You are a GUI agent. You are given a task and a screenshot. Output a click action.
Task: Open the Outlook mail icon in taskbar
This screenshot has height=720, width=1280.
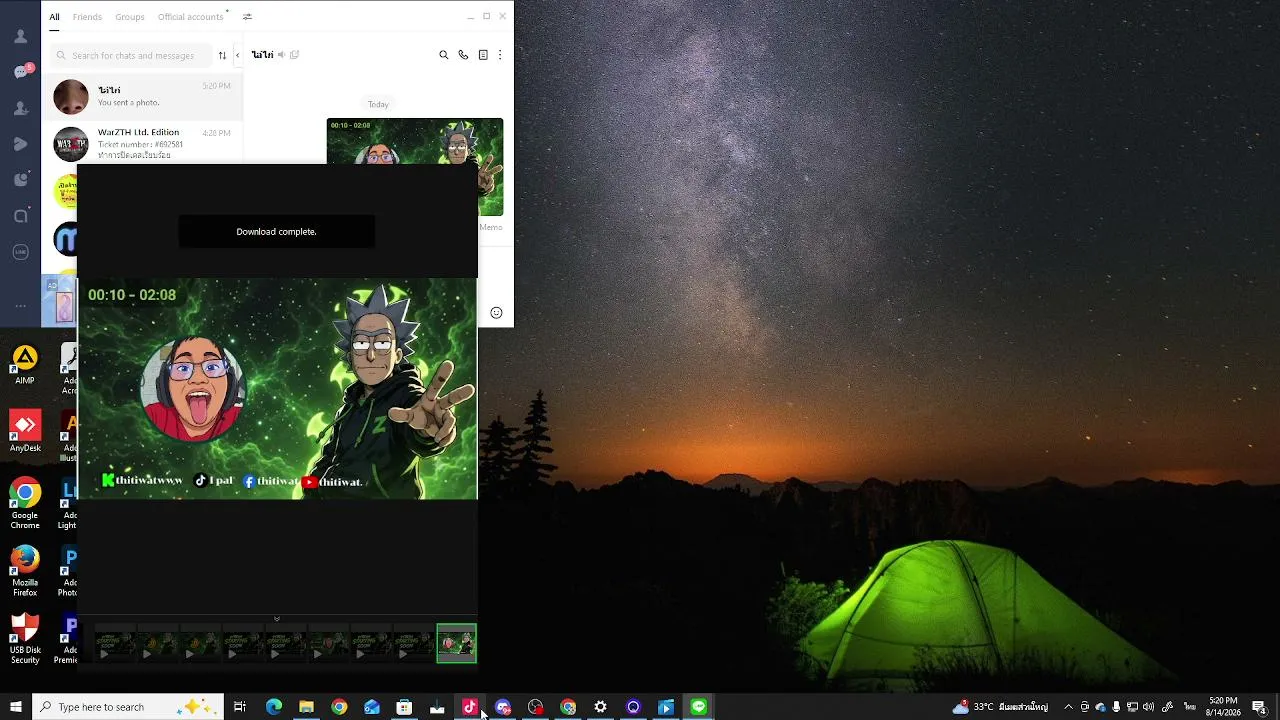pos(372,707)
